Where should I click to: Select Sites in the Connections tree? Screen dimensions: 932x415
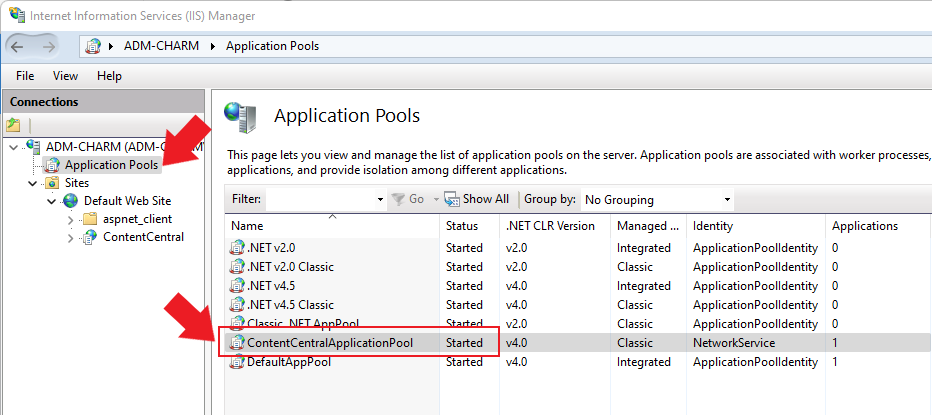click(x=77, y=183)
